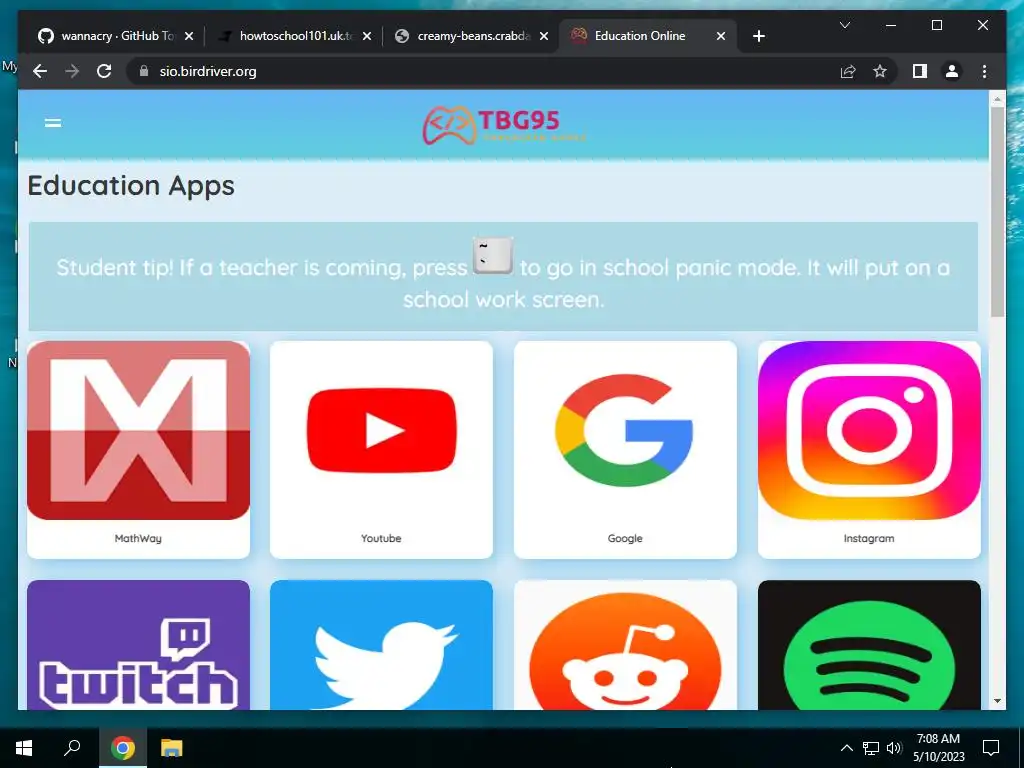Go forward in browser history
The height and width of the screenshot is (768, 1024).
(72, 71)
